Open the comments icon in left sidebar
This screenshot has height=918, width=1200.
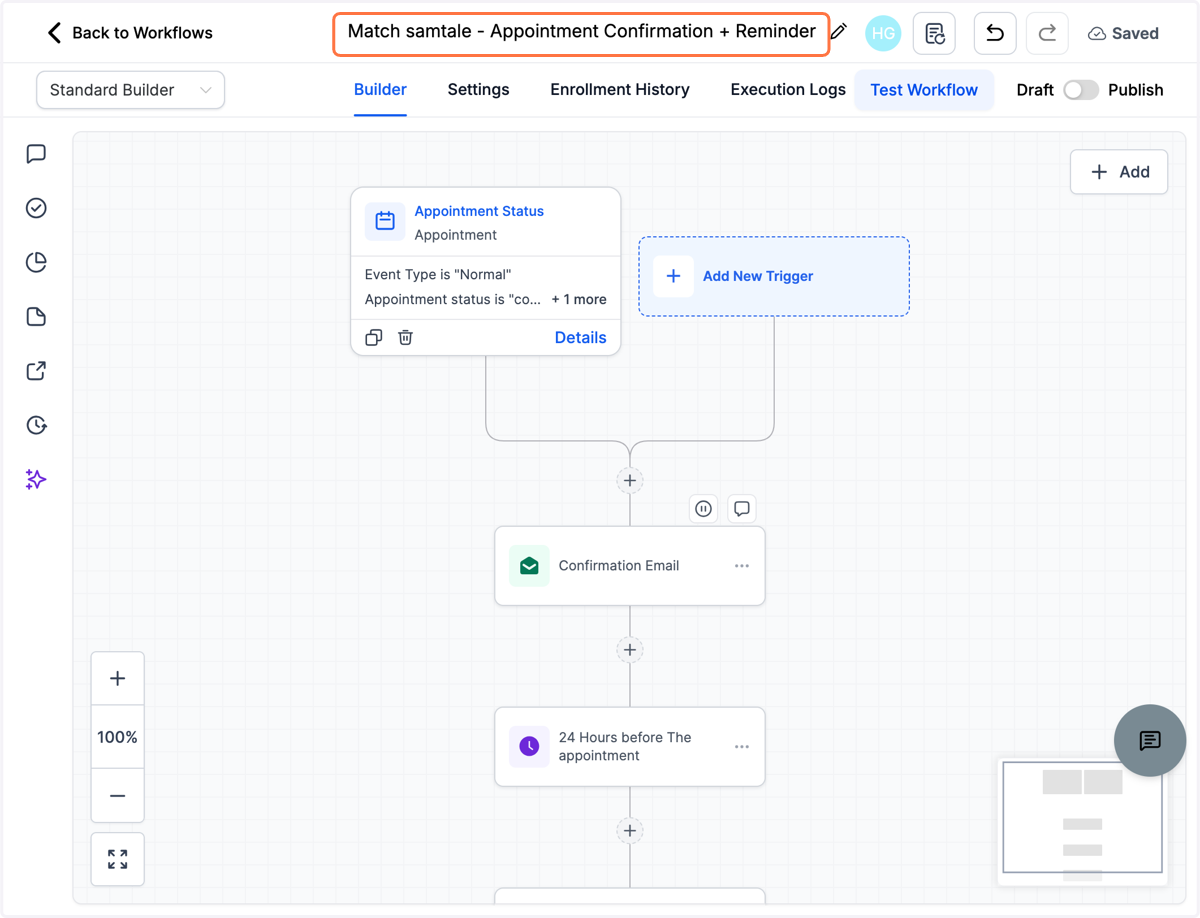tap(36, 154)
